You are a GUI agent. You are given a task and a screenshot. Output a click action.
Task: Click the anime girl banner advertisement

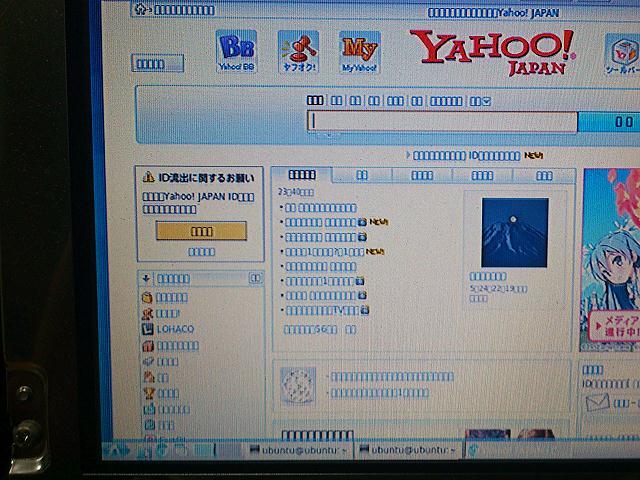(x=611, y=260)
